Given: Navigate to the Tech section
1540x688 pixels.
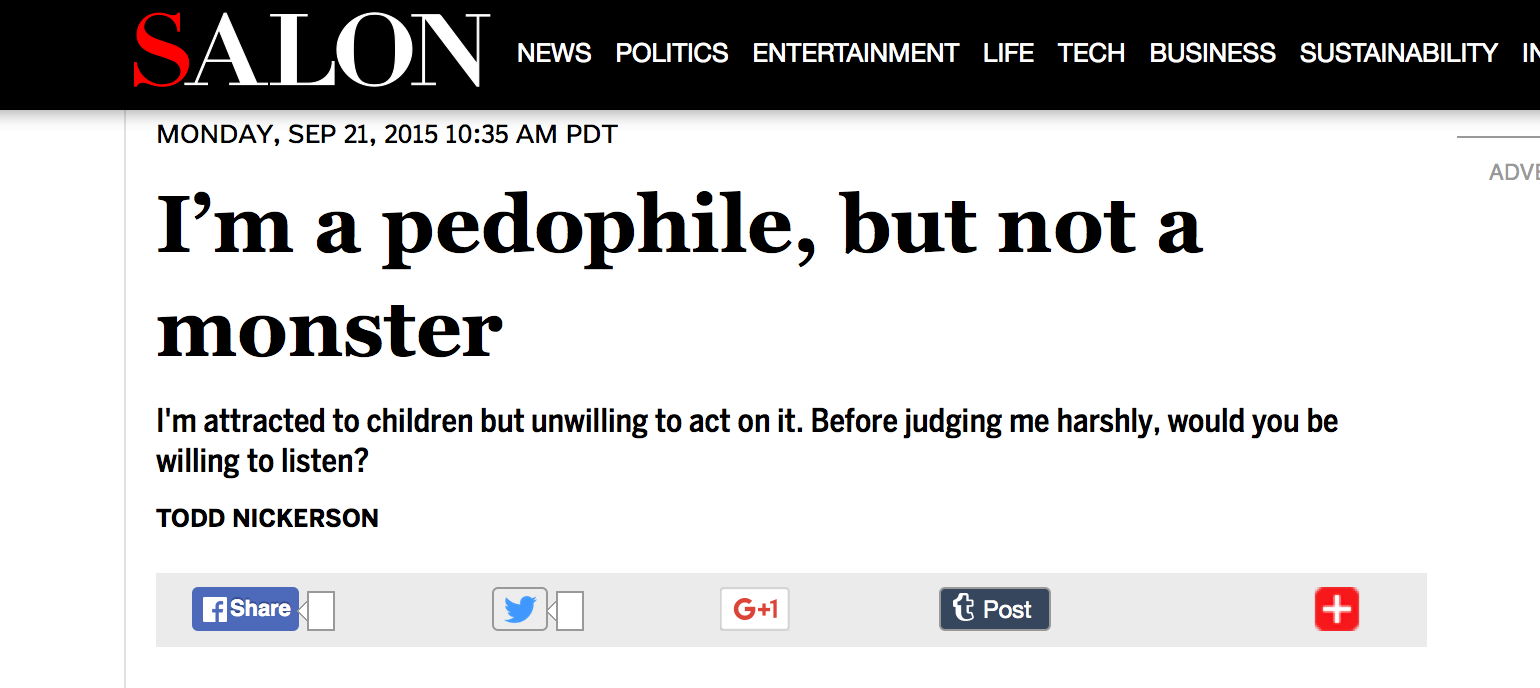Looking at the screenshot, I should pos(1092,53).
